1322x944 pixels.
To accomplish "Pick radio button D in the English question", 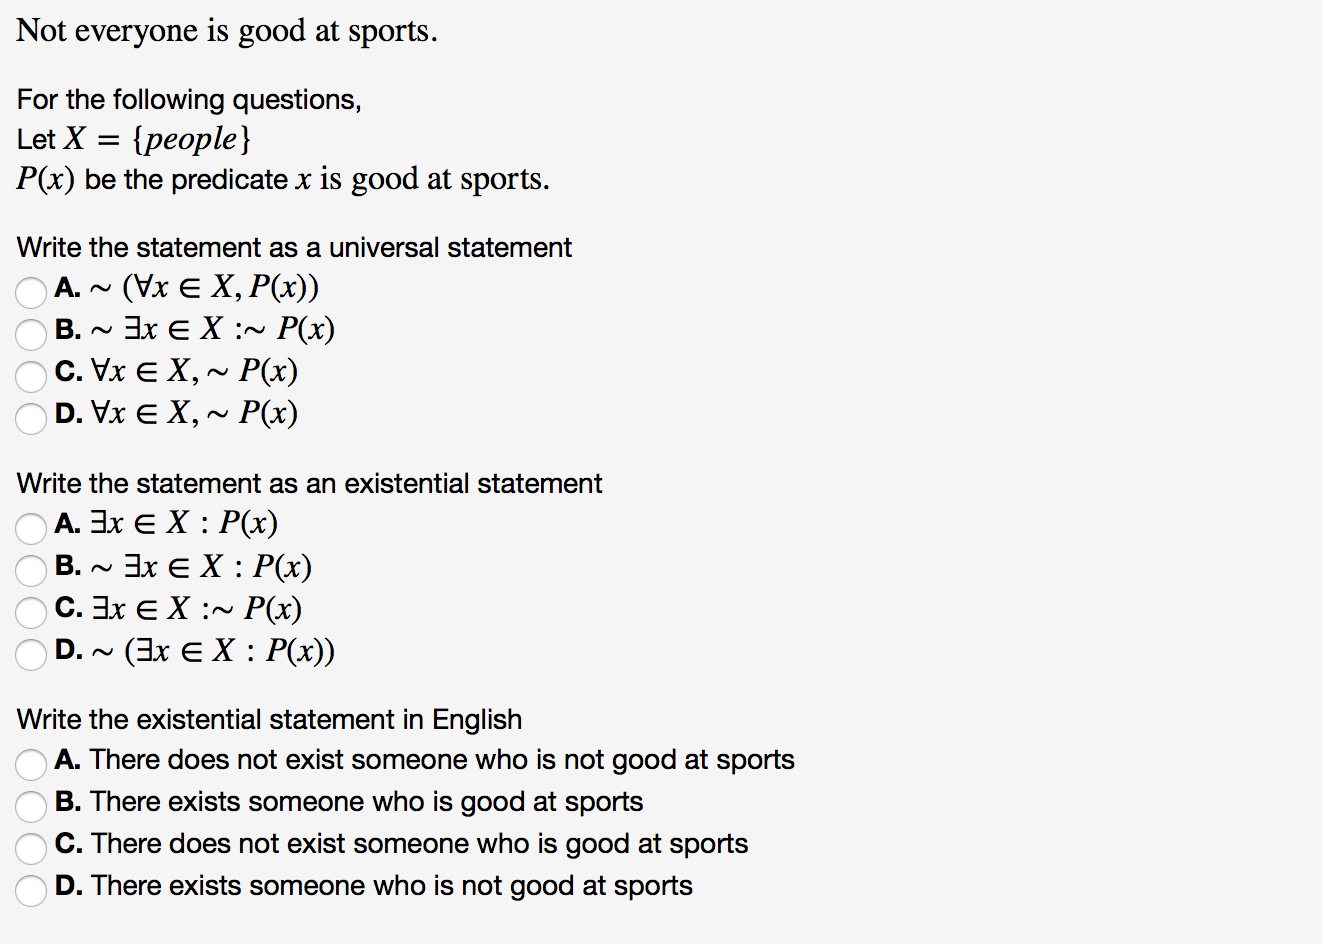I will 31,890.
